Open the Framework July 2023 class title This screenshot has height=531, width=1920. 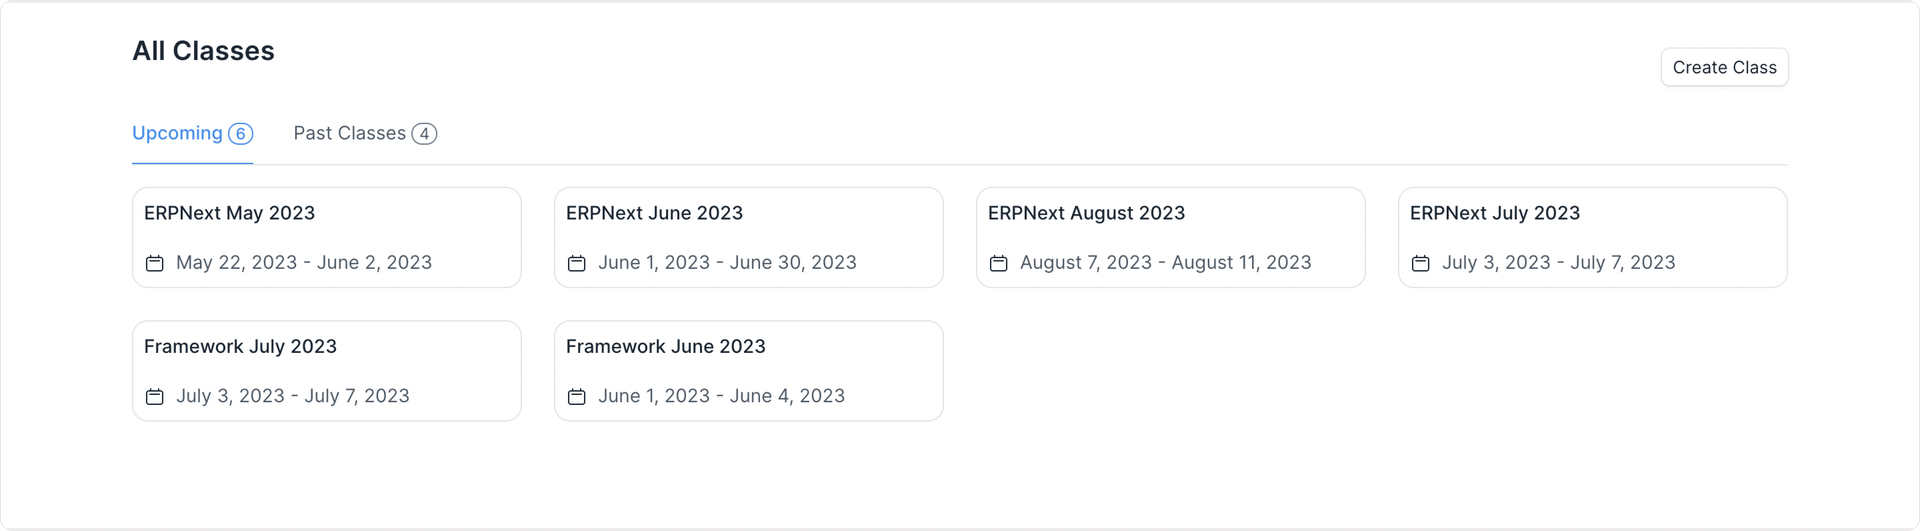point(240,346)
